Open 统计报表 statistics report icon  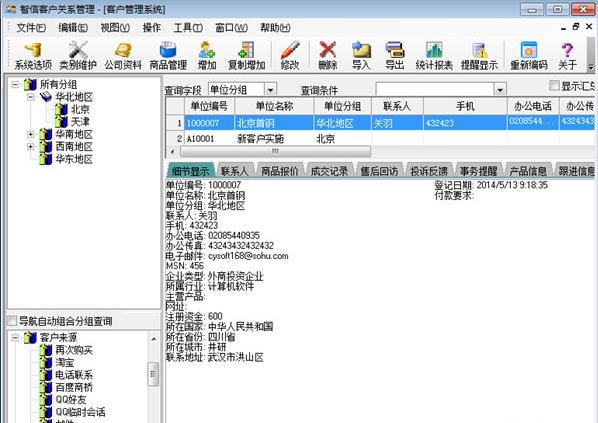click(434, 56)
